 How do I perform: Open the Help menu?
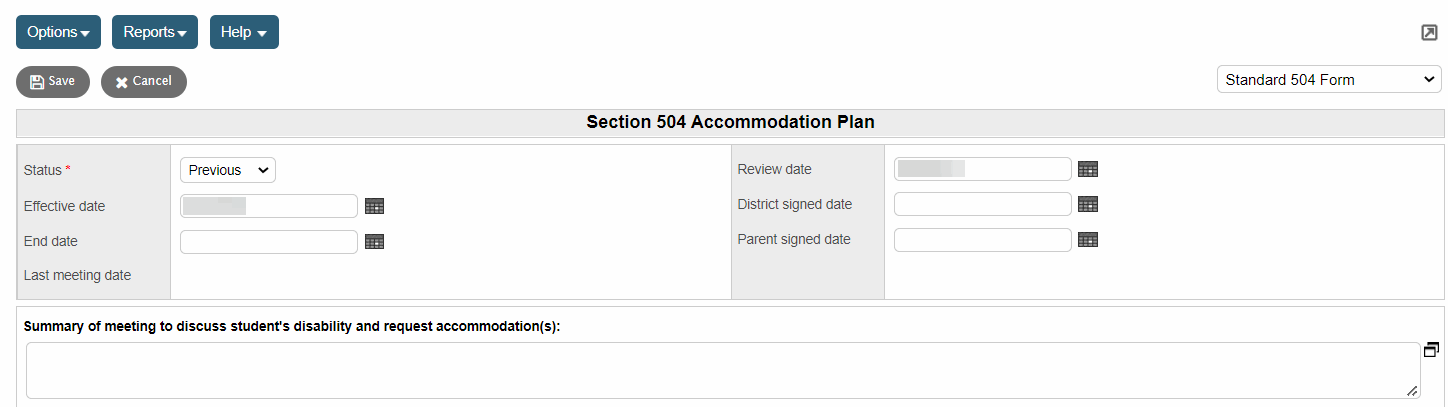244,32
